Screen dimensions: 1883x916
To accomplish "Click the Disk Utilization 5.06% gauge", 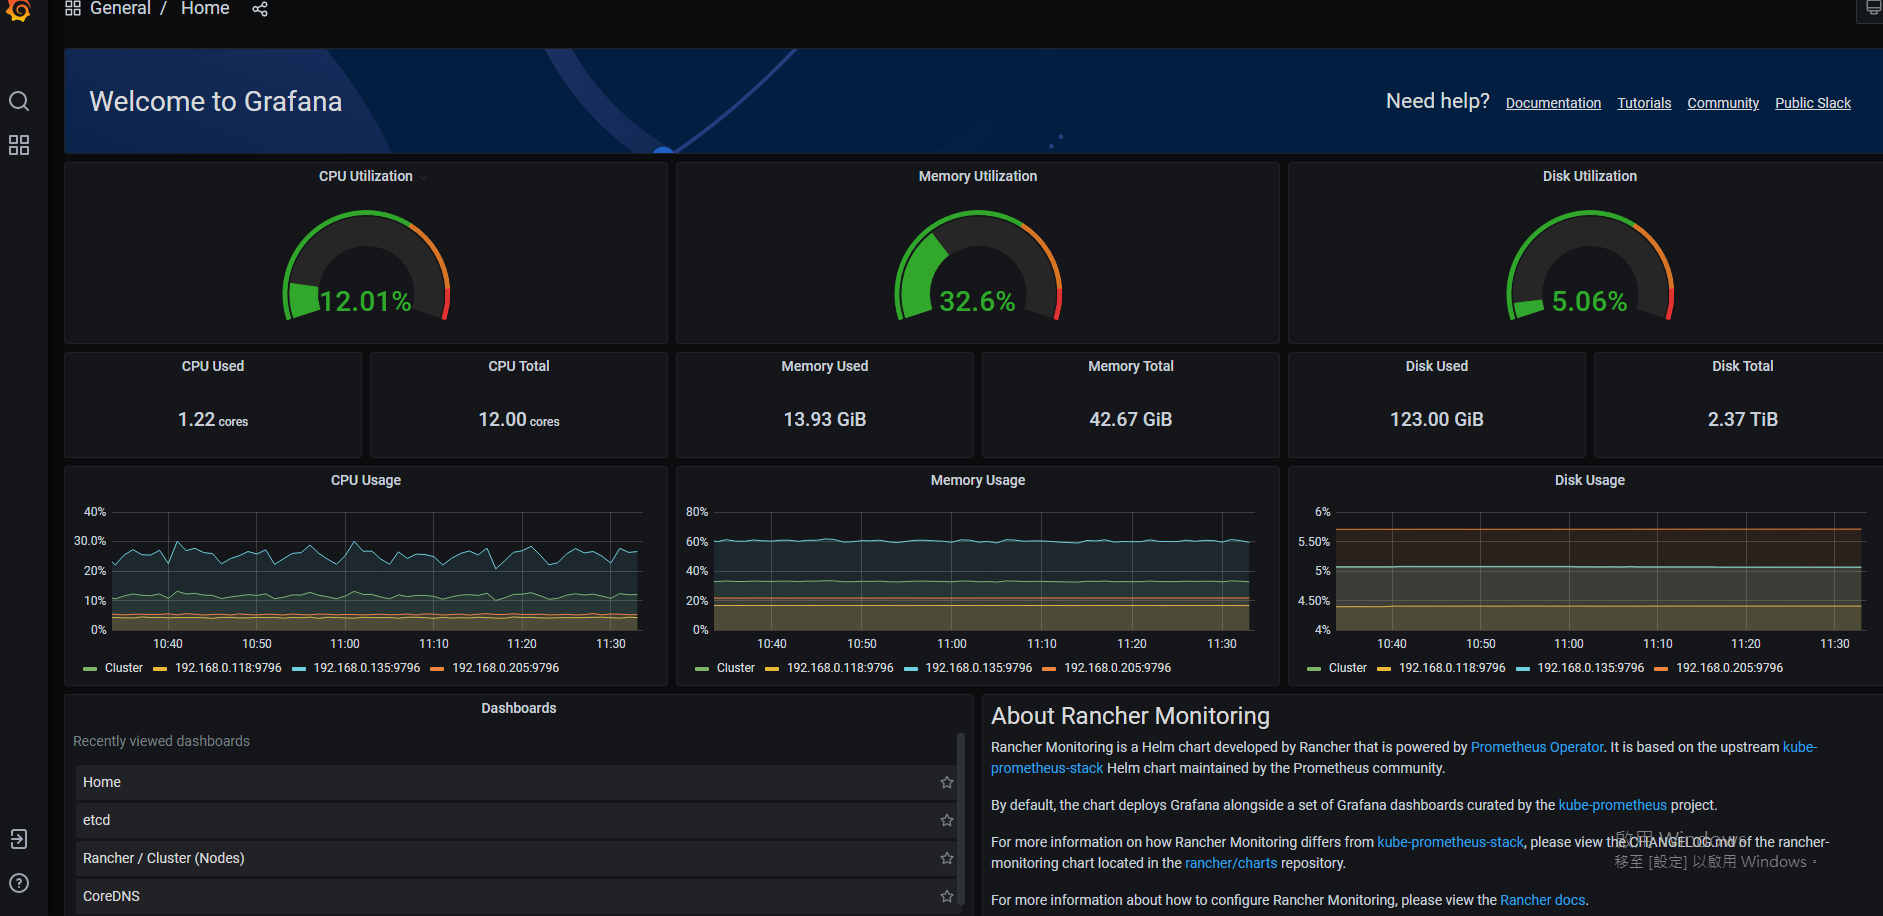I will [1590, 266].
